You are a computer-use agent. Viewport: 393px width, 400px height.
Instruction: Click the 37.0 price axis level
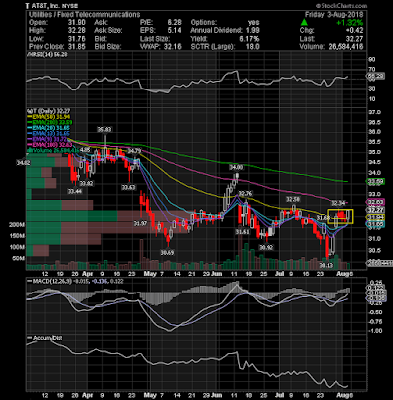tap(373, 112)
